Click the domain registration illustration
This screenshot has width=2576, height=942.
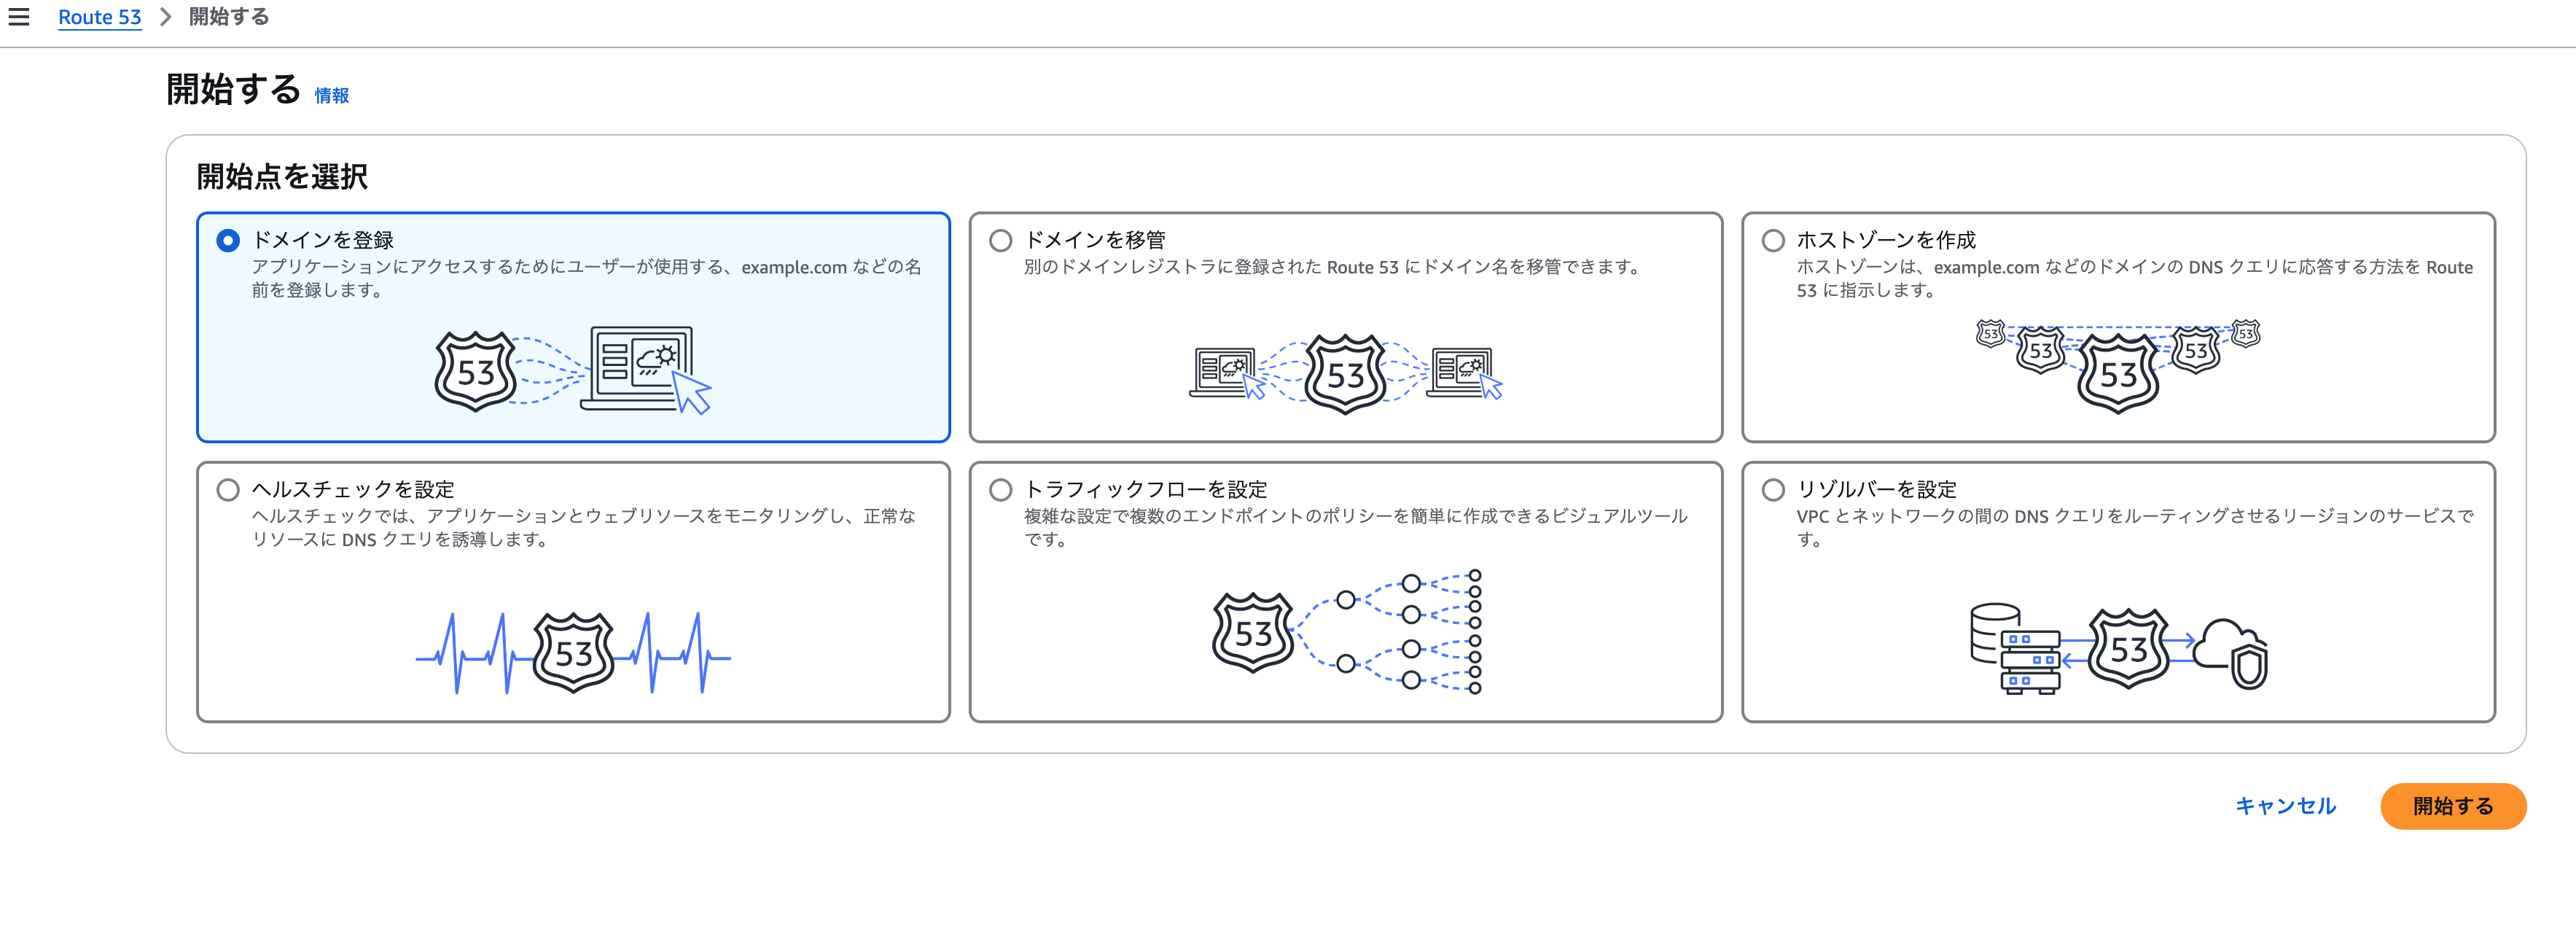[572, 370]
